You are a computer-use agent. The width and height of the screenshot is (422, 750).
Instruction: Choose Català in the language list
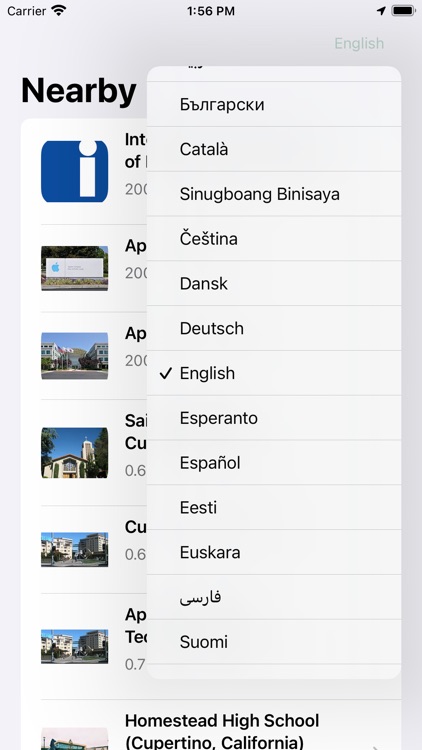(x=274, y=149)
